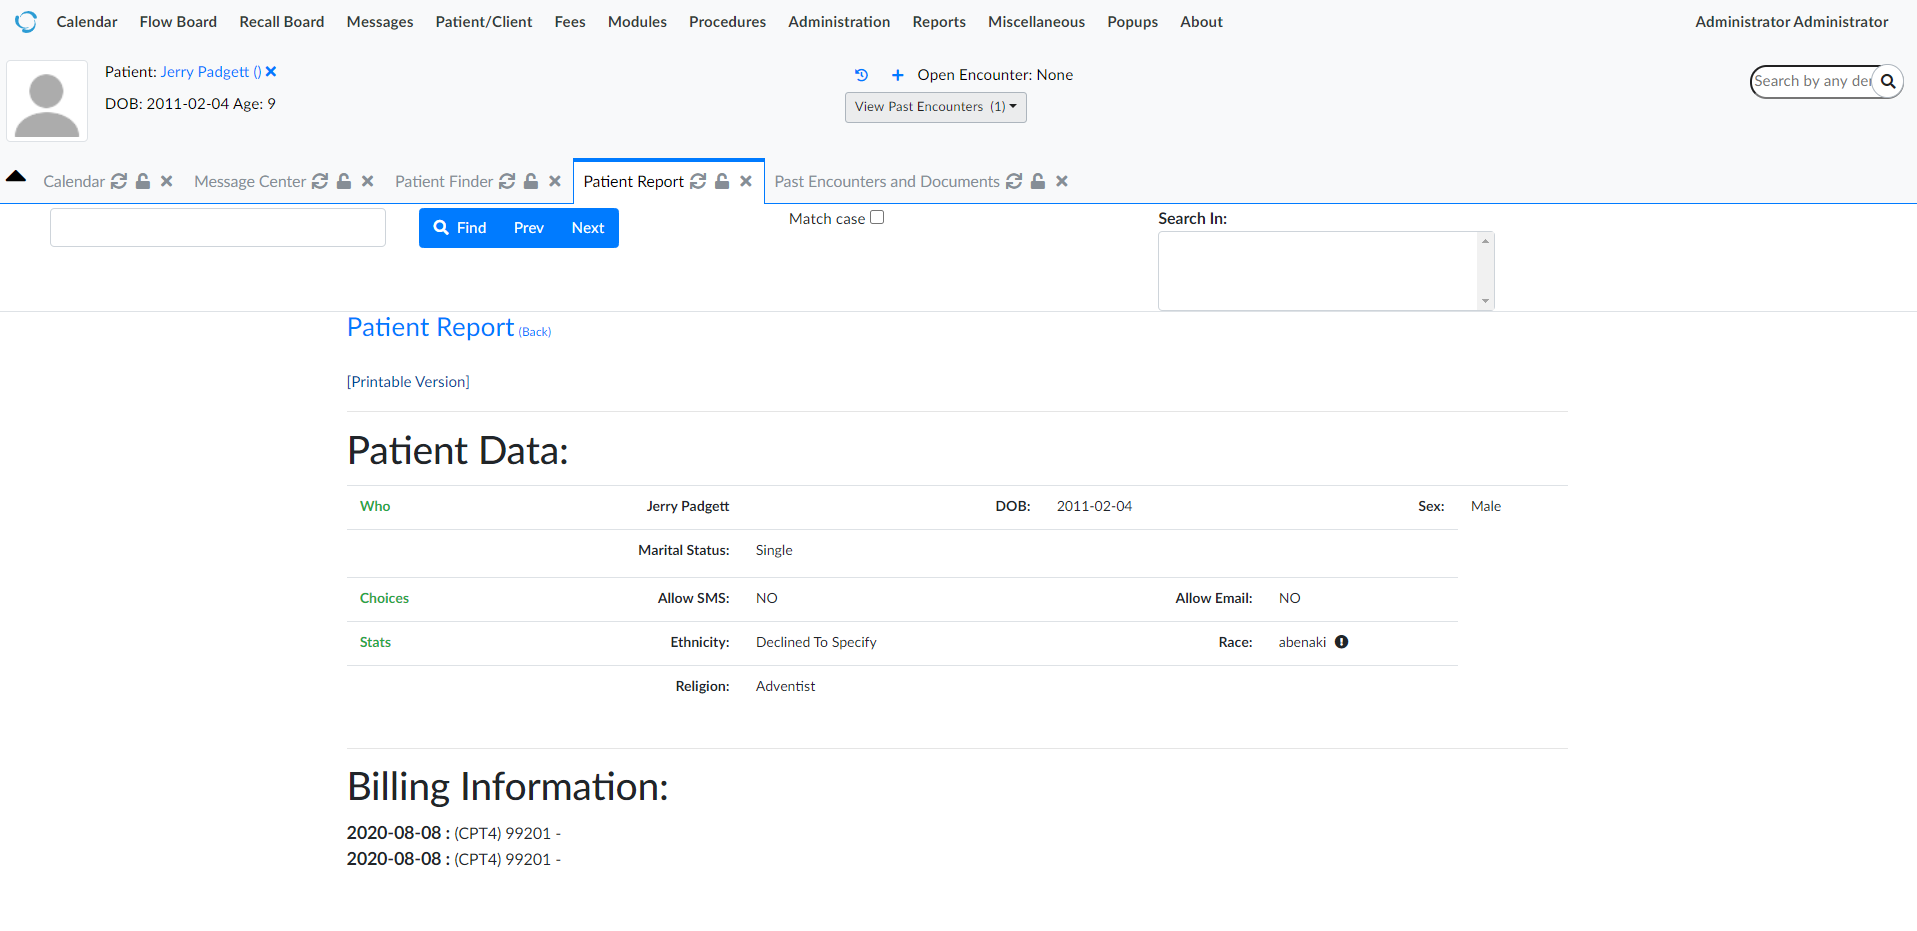Refresh the Patient Report tab

[698, 181]
